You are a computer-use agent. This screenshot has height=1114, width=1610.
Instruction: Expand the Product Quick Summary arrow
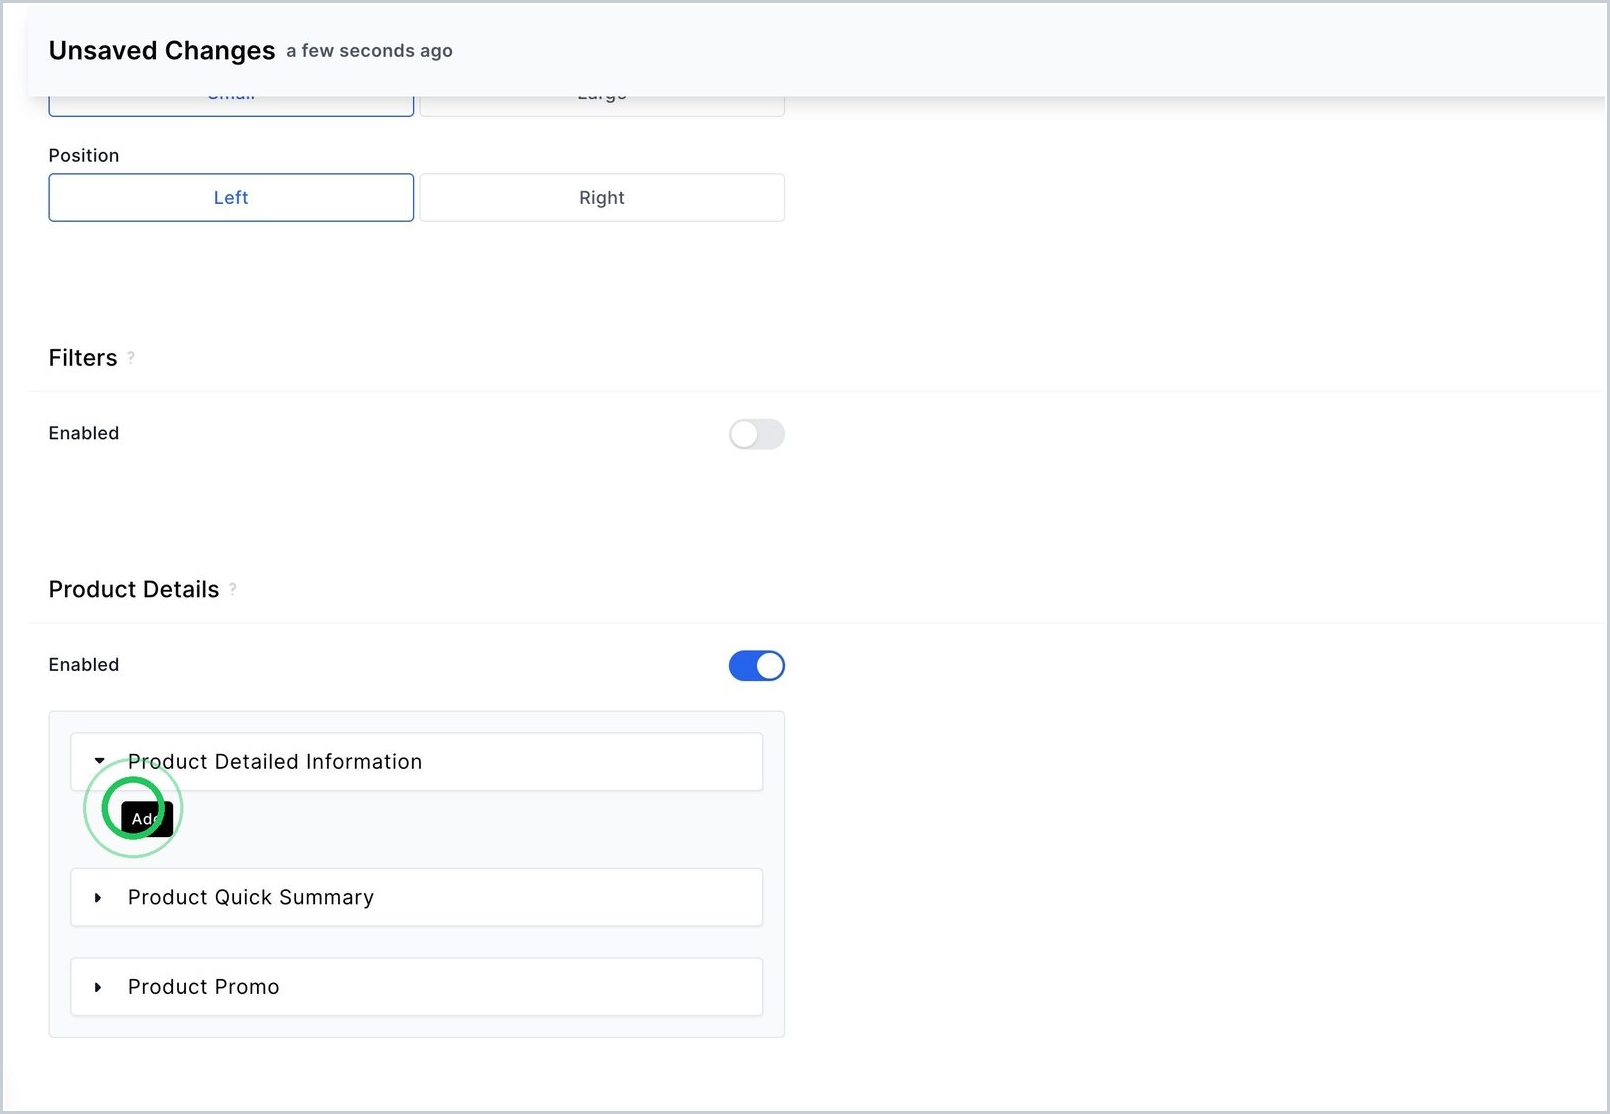(x=98, y=898)
